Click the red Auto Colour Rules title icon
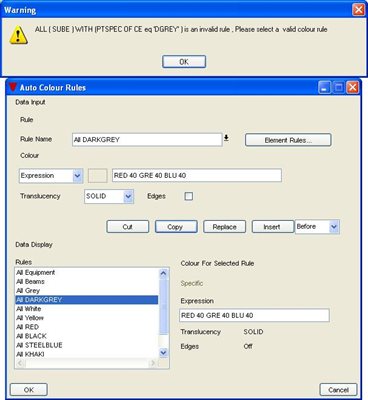 13,87
